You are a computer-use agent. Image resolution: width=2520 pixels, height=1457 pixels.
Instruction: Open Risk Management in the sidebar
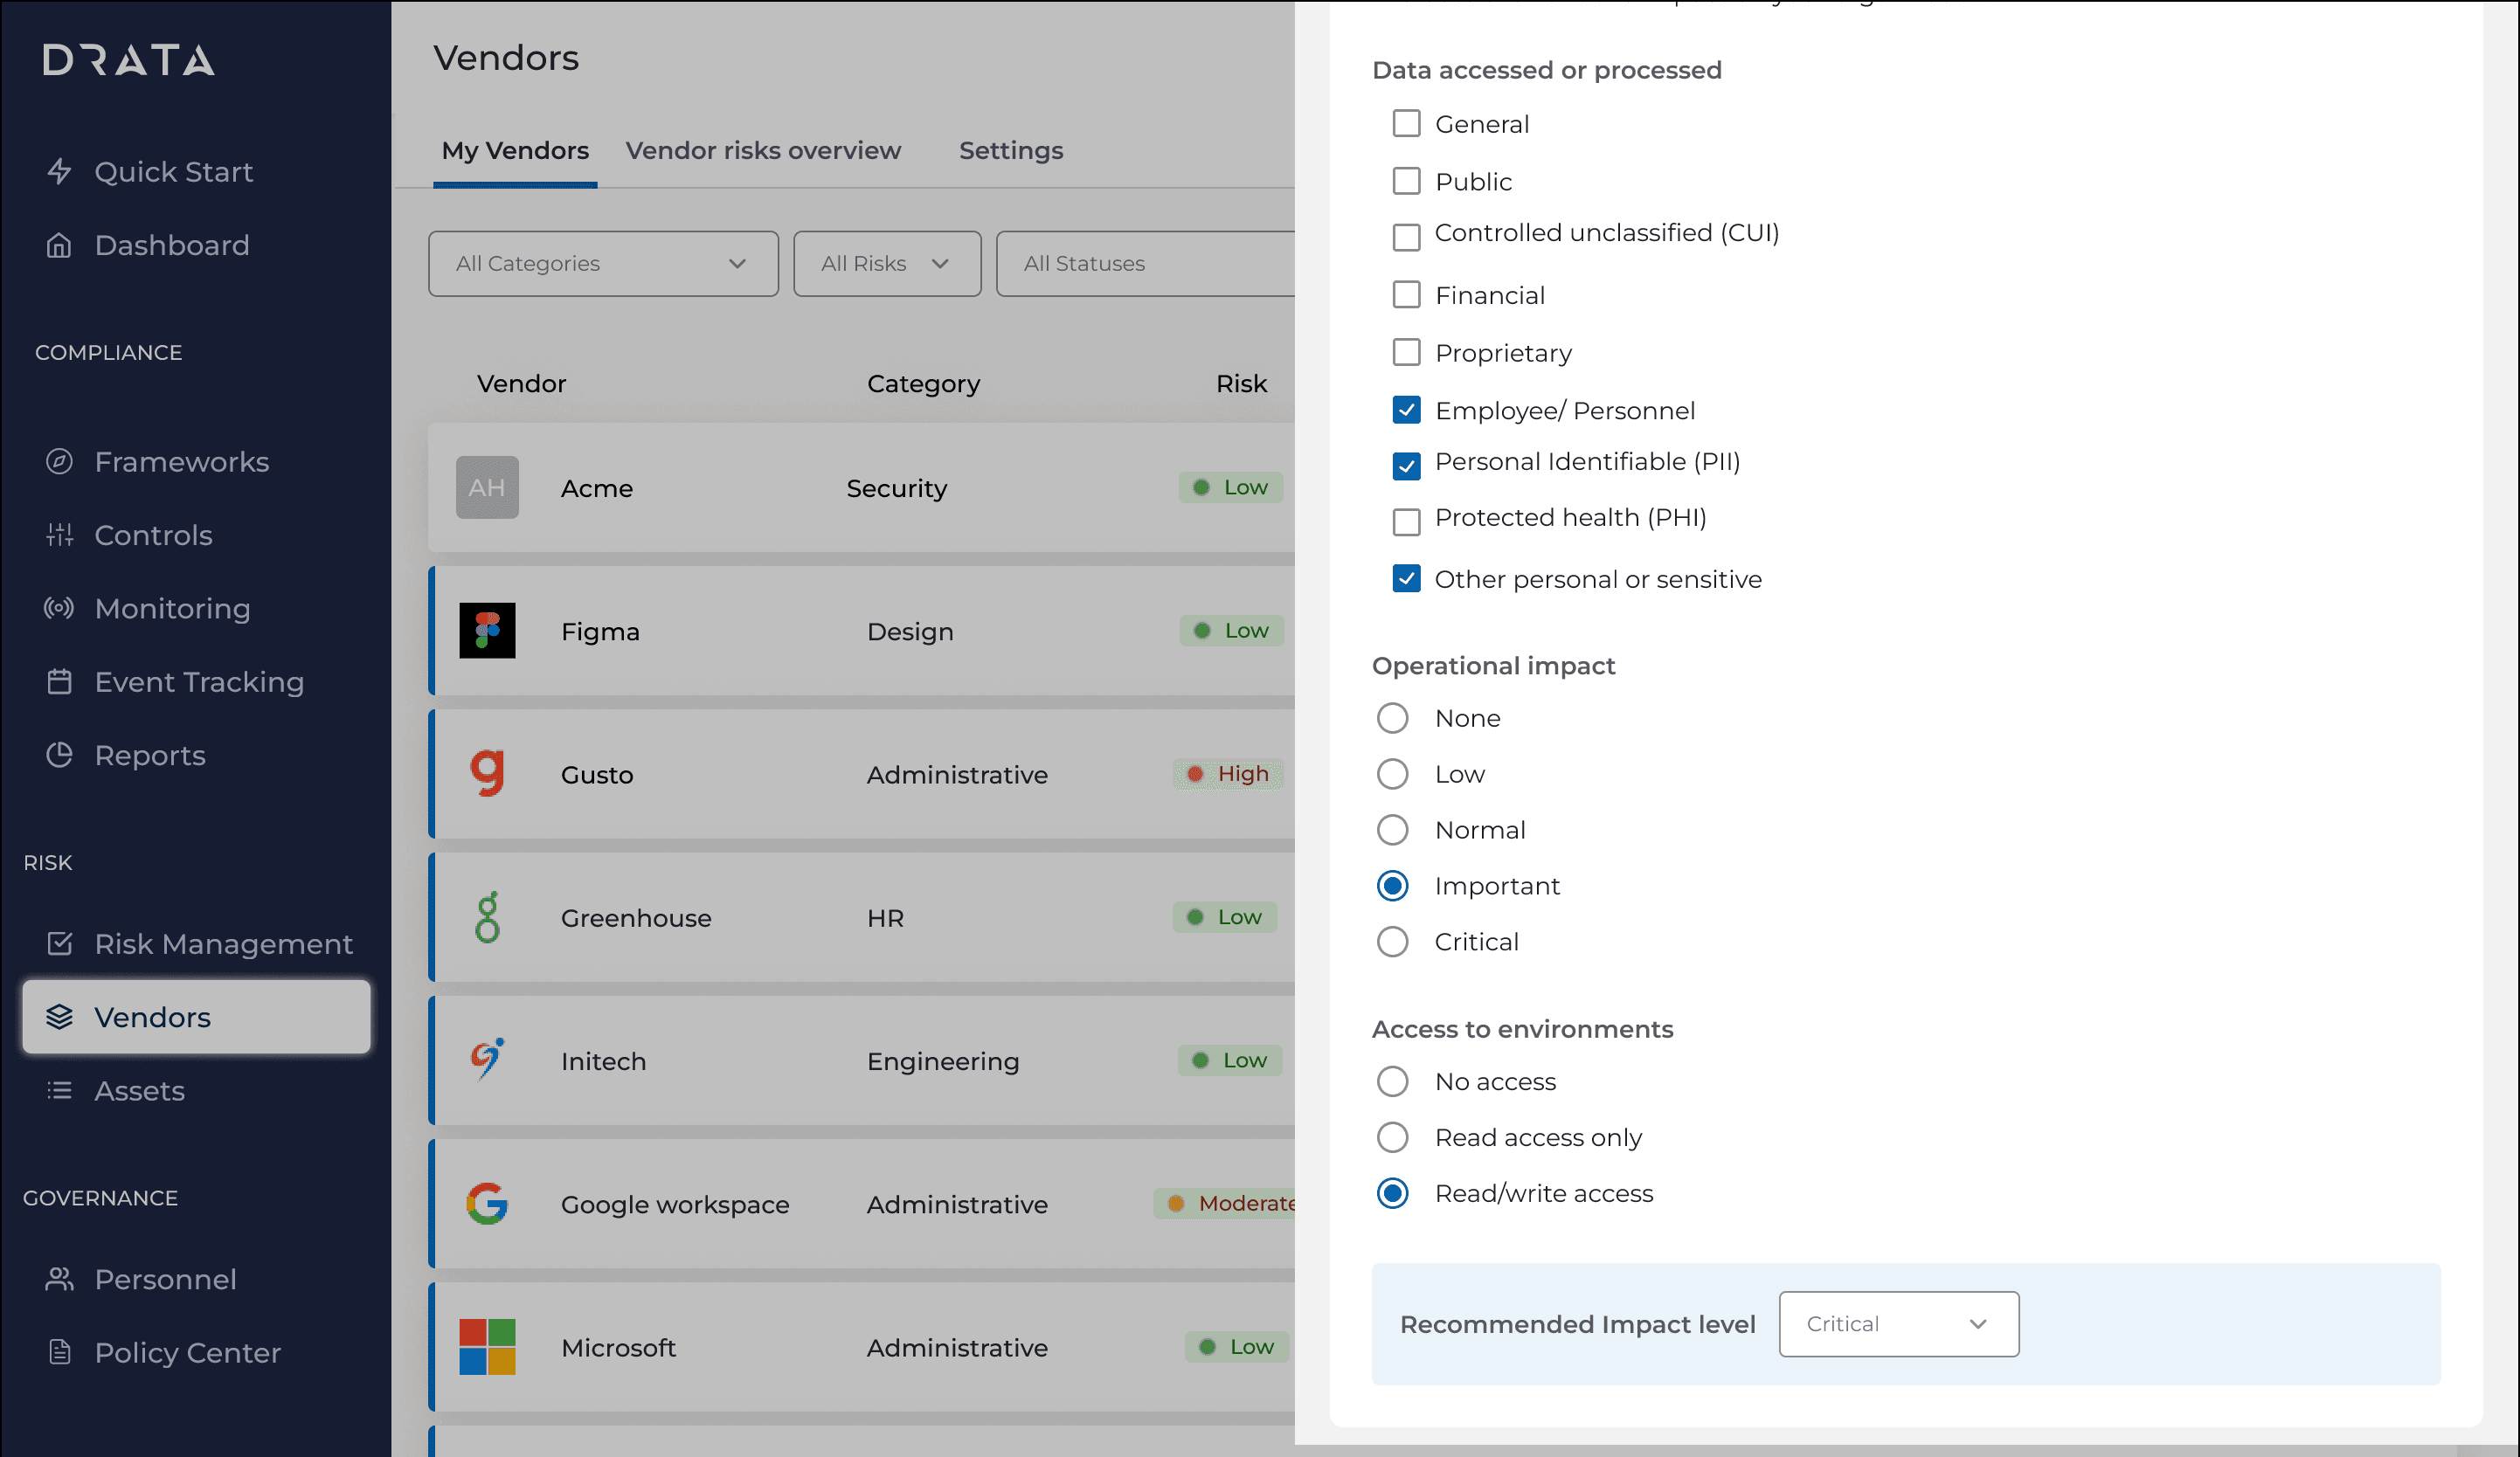coord(222,944)
